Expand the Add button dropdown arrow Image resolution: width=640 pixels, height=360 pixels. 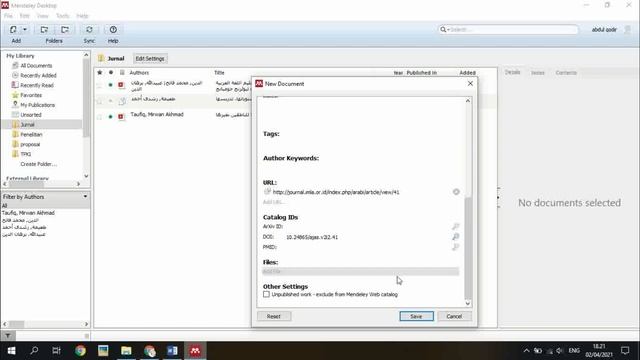[25, 30]
